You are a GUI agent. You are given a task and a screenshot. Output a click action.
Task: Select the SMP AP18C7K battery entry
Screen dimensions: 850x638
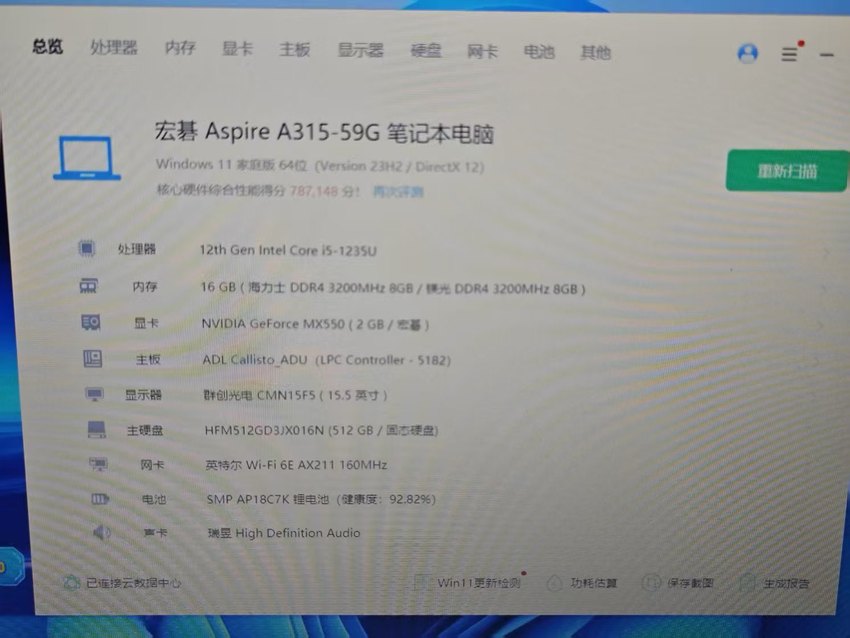(x=321, y=499)
